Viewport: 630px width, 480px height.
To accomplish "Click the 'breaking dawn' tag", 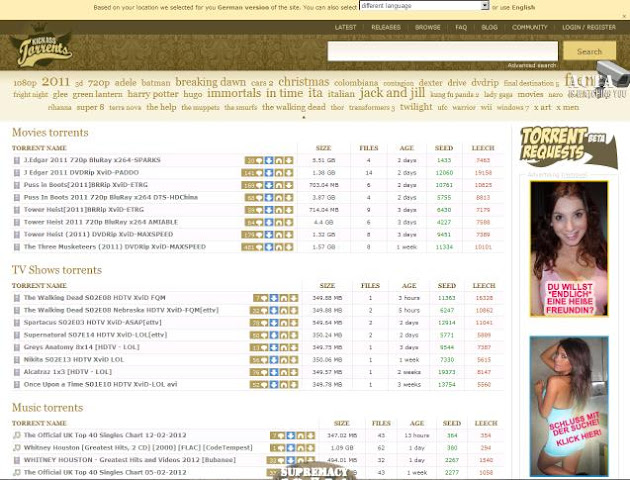I will pyautogui.click(x=210, y=82).
